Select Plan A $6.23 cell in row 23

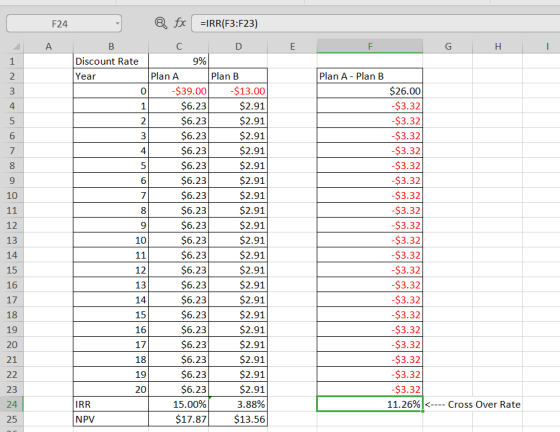click(x=179, y=390)
